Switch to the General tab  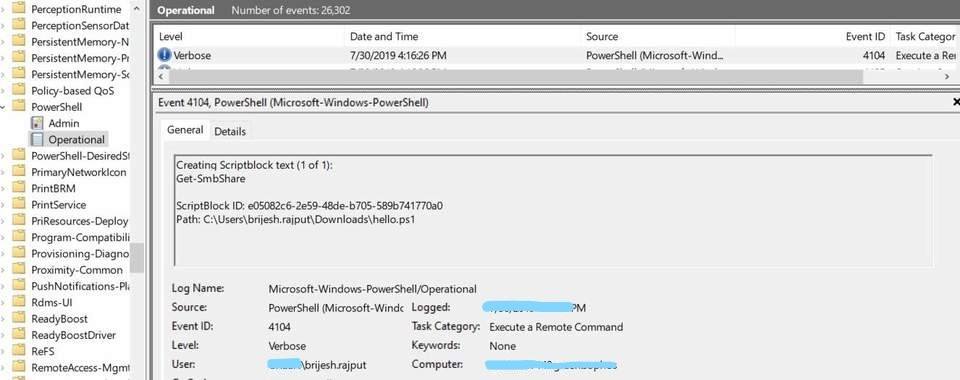click(x=185, y=130)
